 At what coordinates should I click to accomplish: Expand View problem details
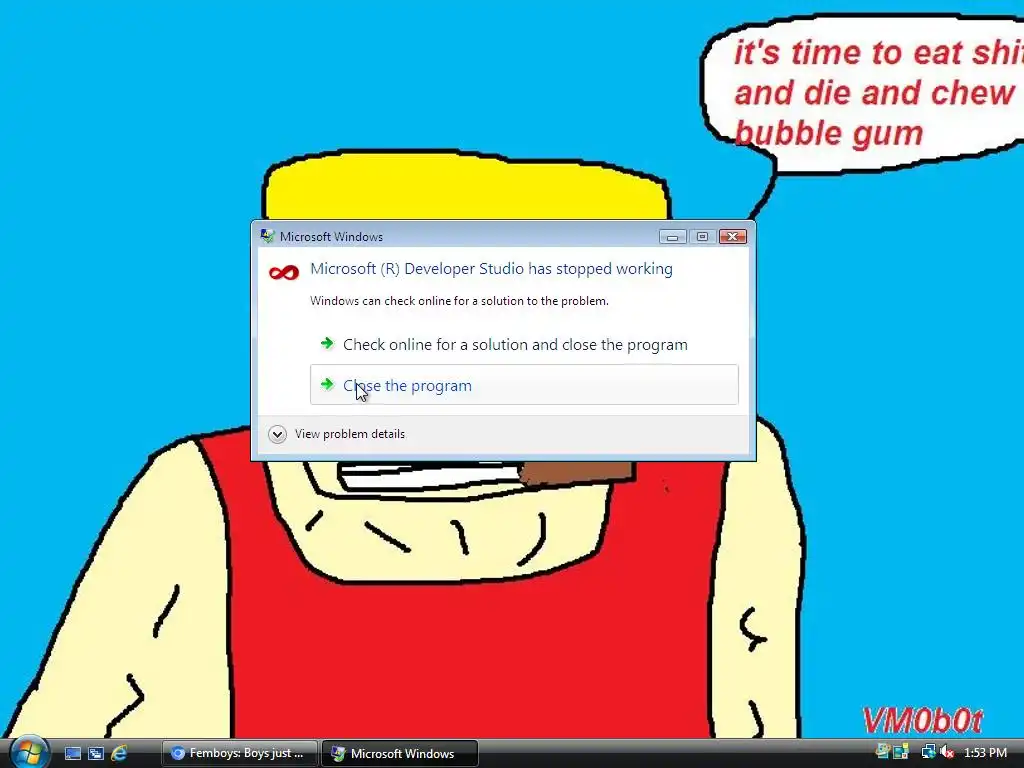click(336, 434)
